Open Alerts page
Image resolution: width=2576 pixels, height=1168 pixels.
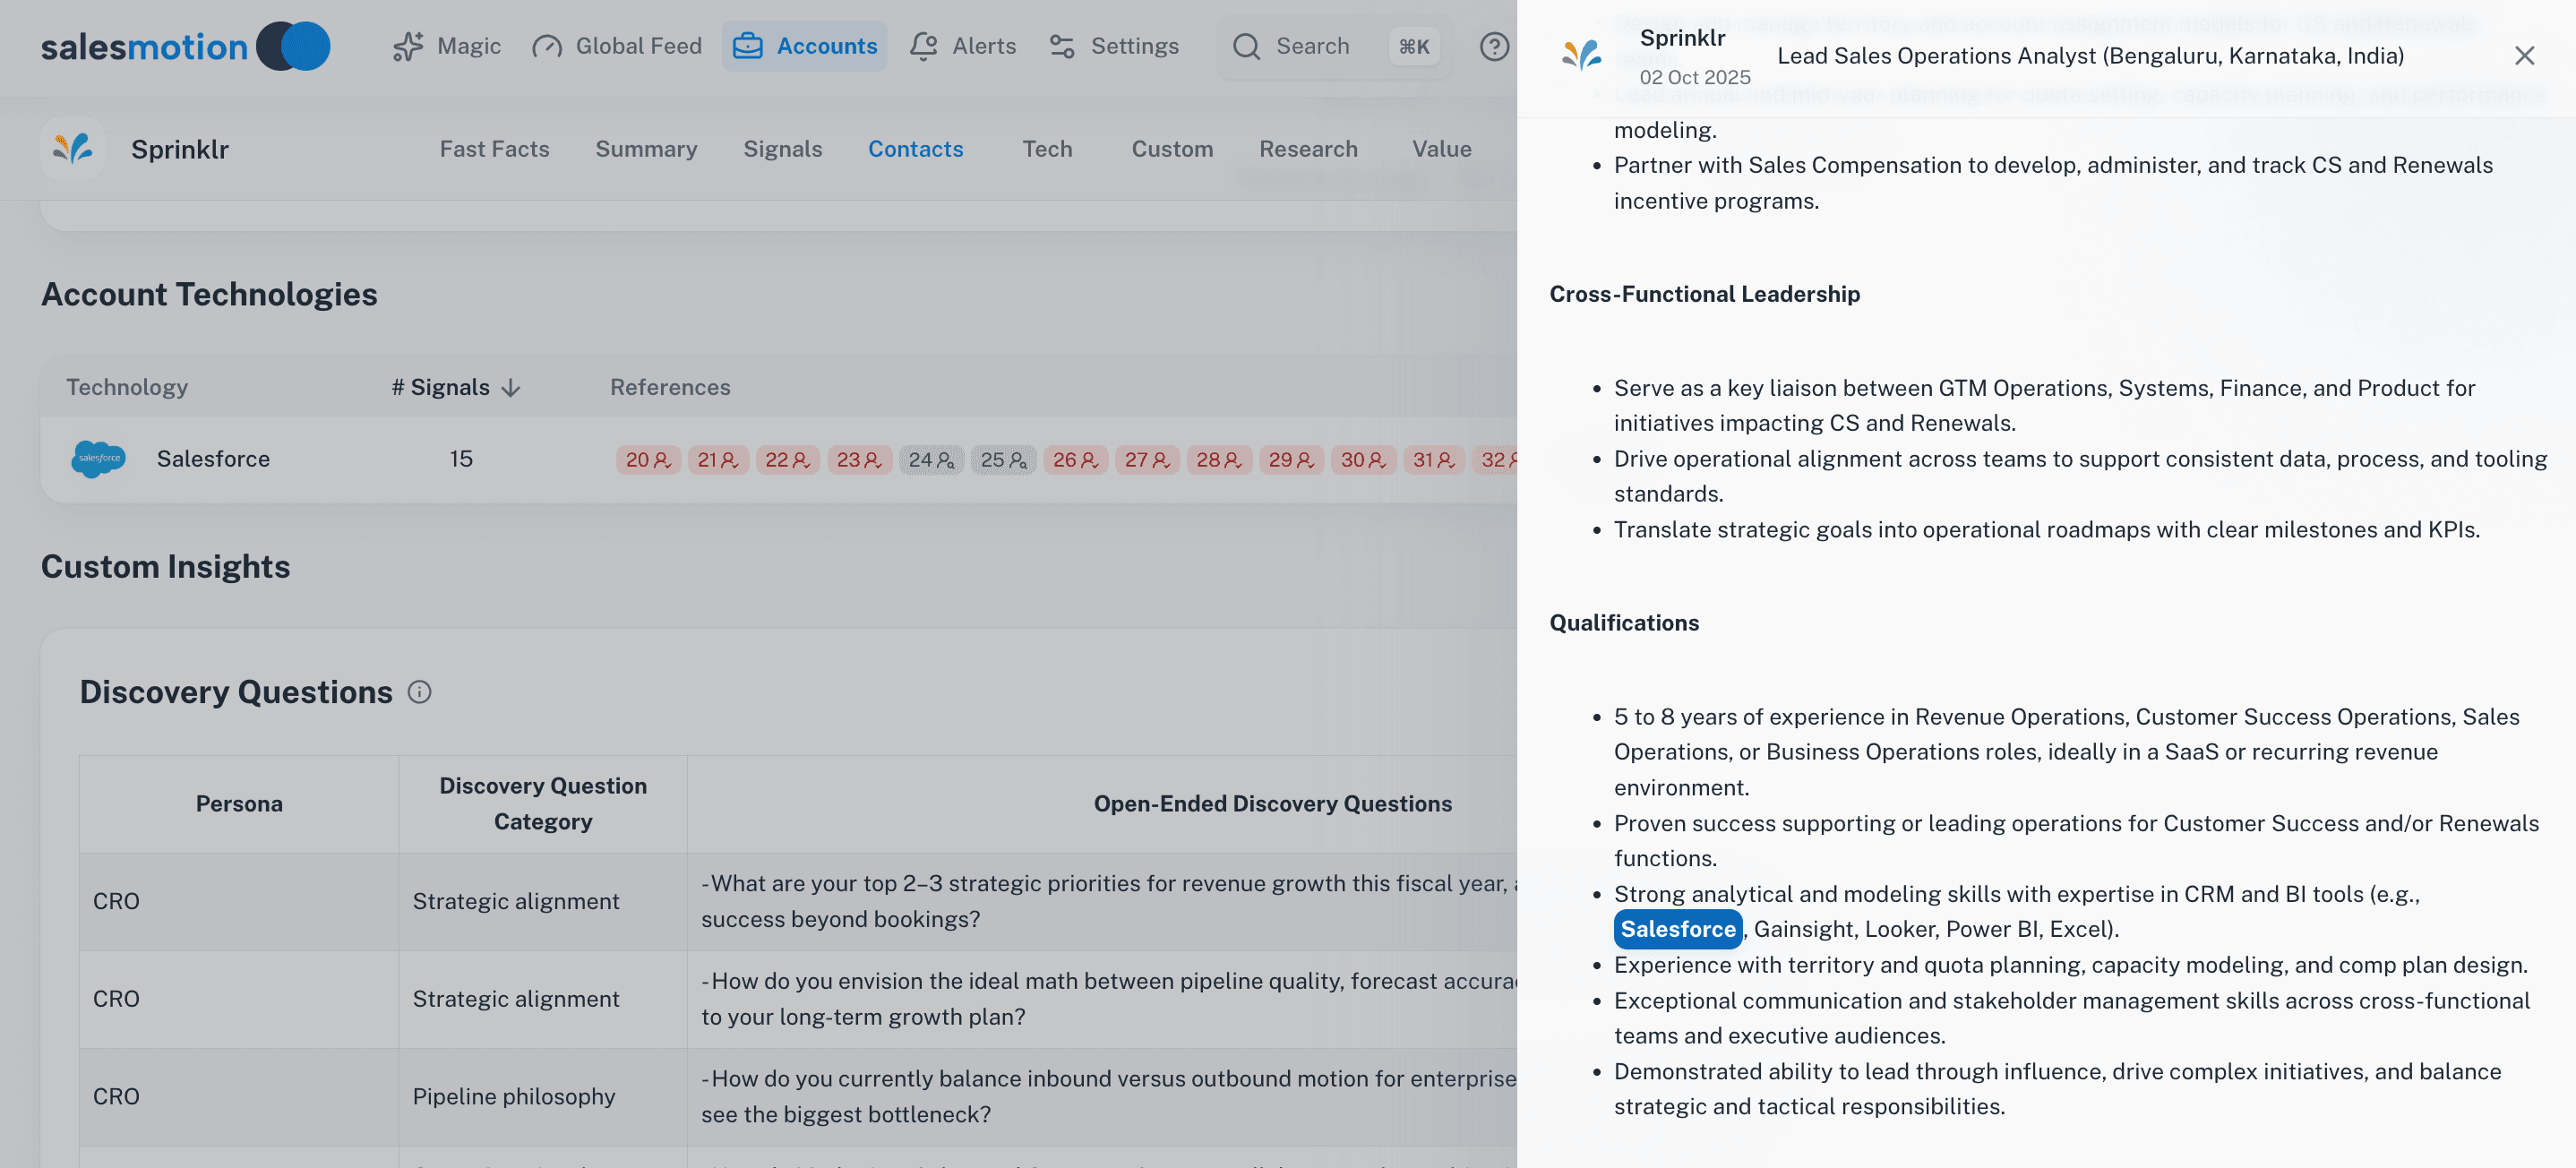(962, 46)
